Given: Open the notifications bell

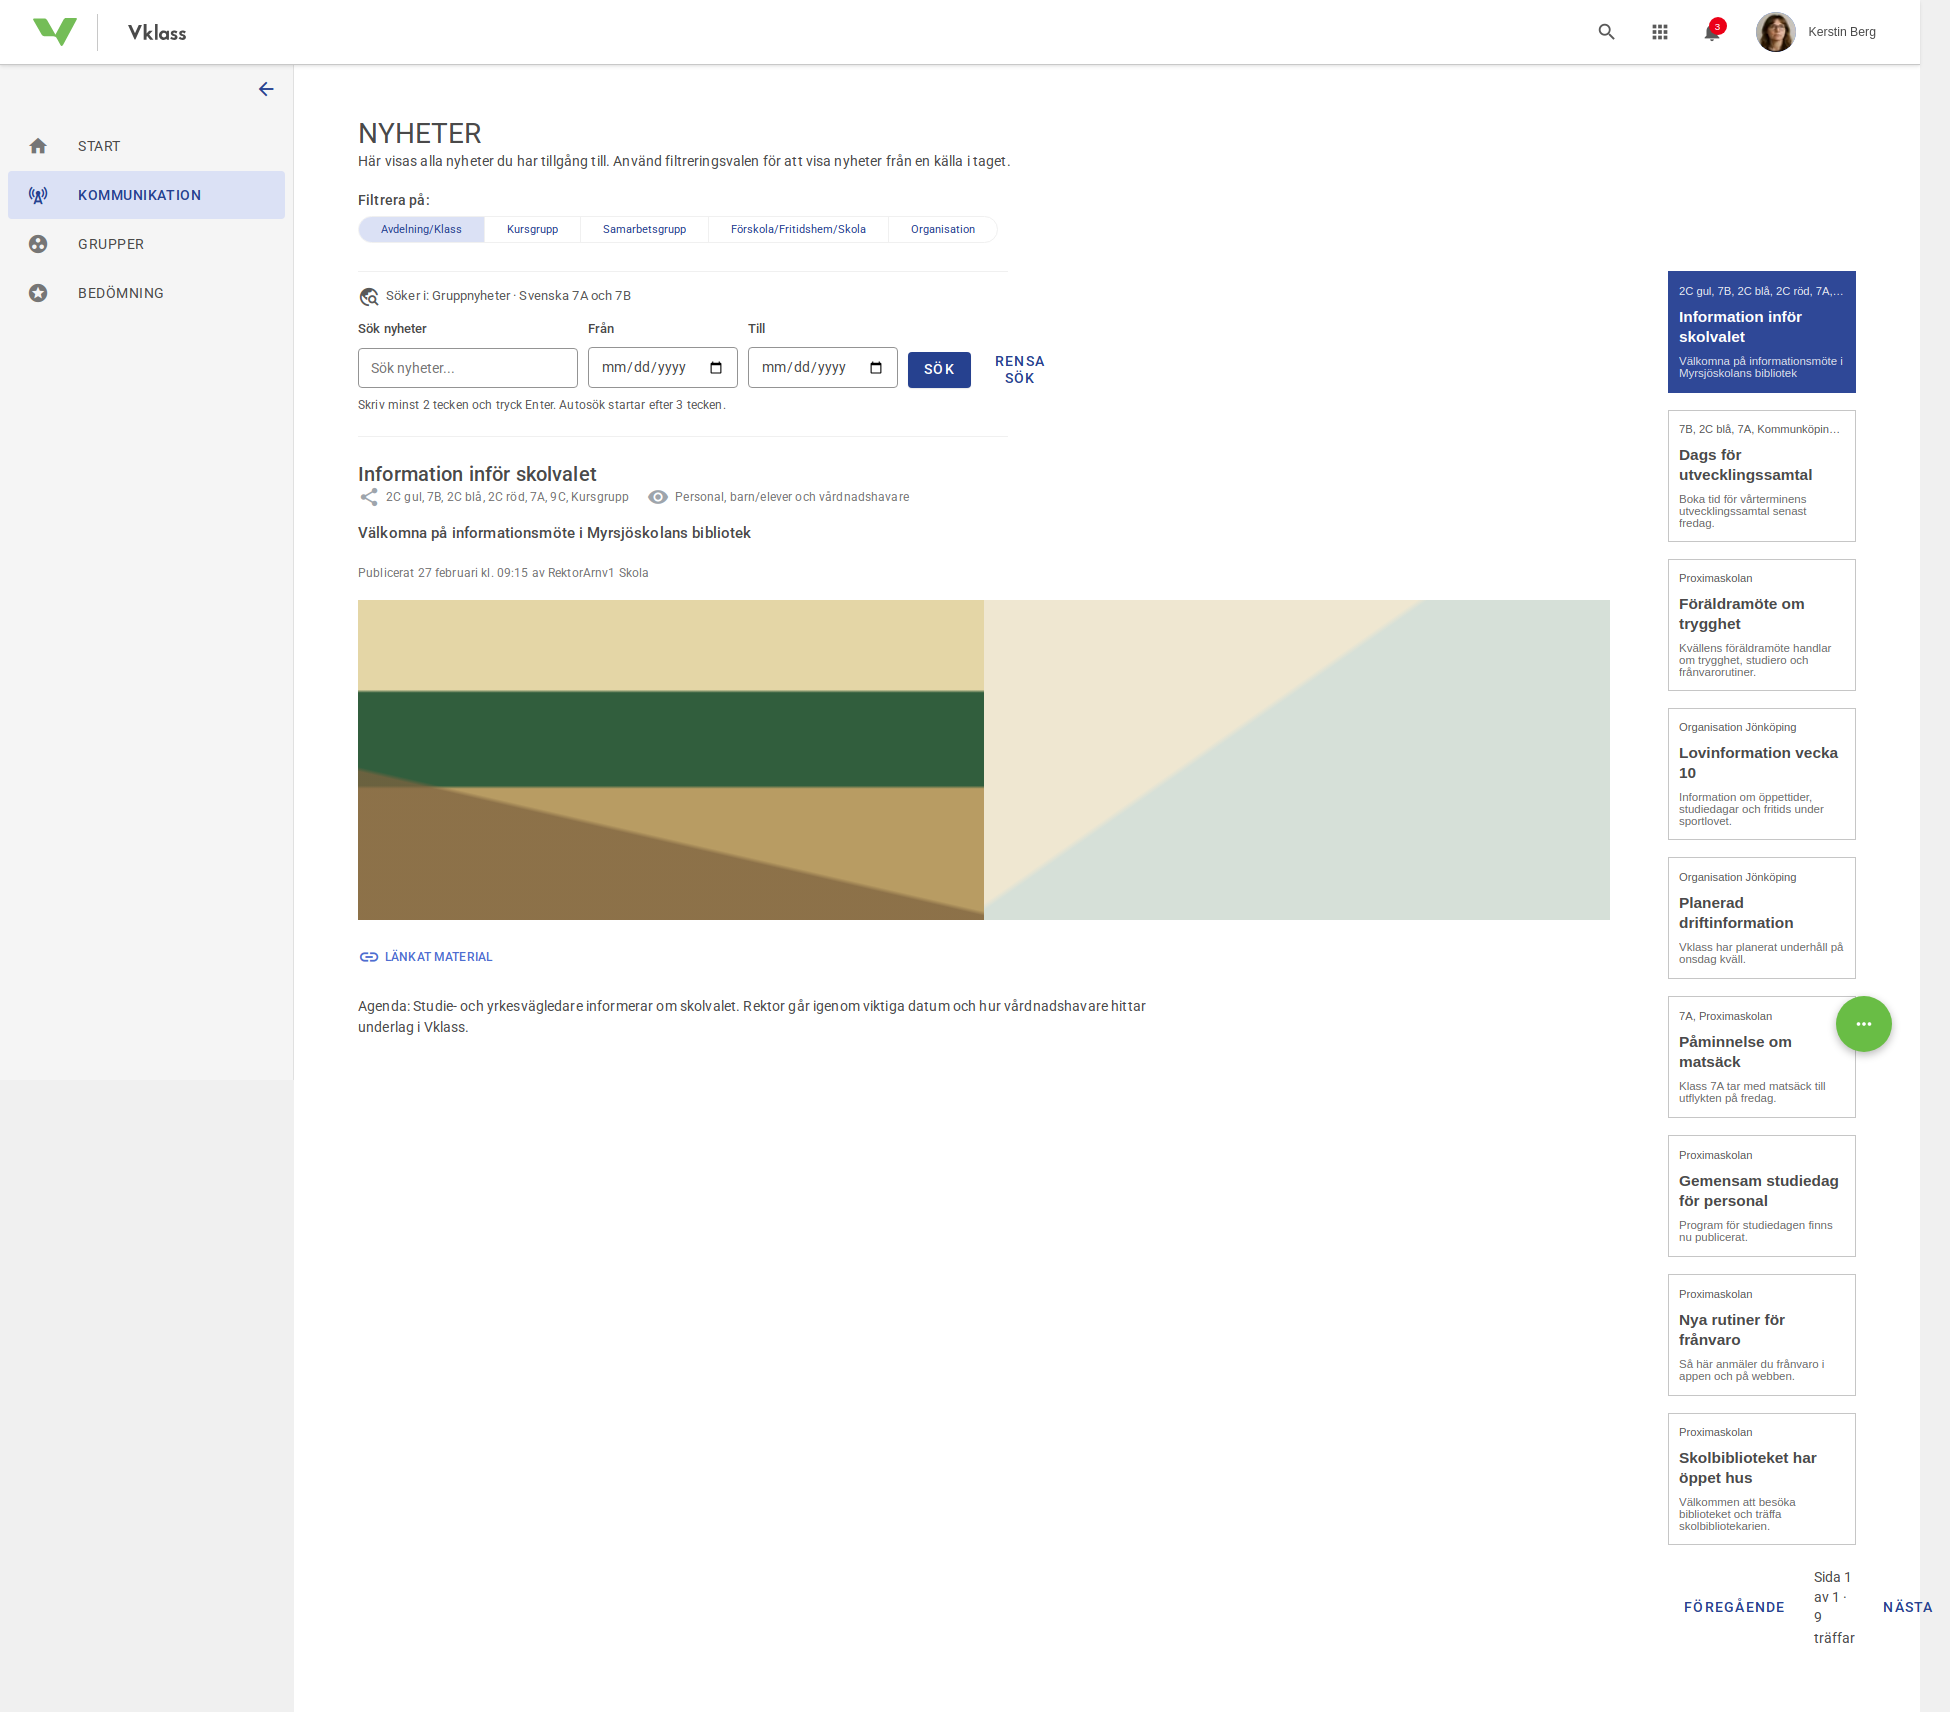Looking at the screenshot, I should pyautogui.click(x=1713, y=32).
